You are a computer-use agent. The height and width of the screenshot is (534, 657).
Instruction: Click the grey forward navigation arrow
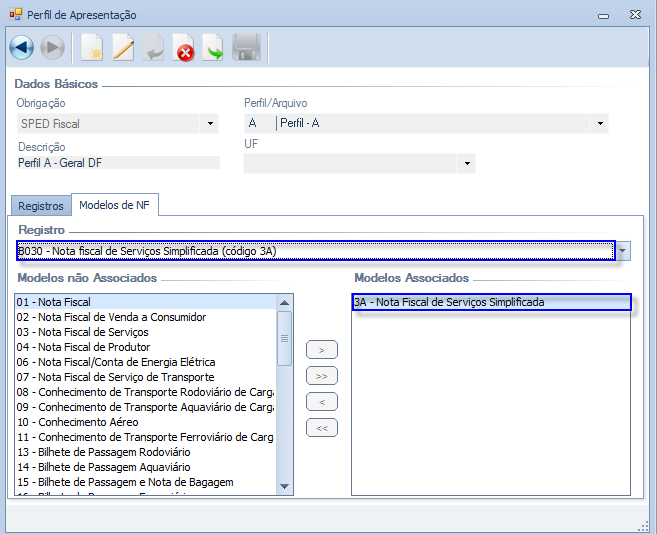click(x=52, y=47)
